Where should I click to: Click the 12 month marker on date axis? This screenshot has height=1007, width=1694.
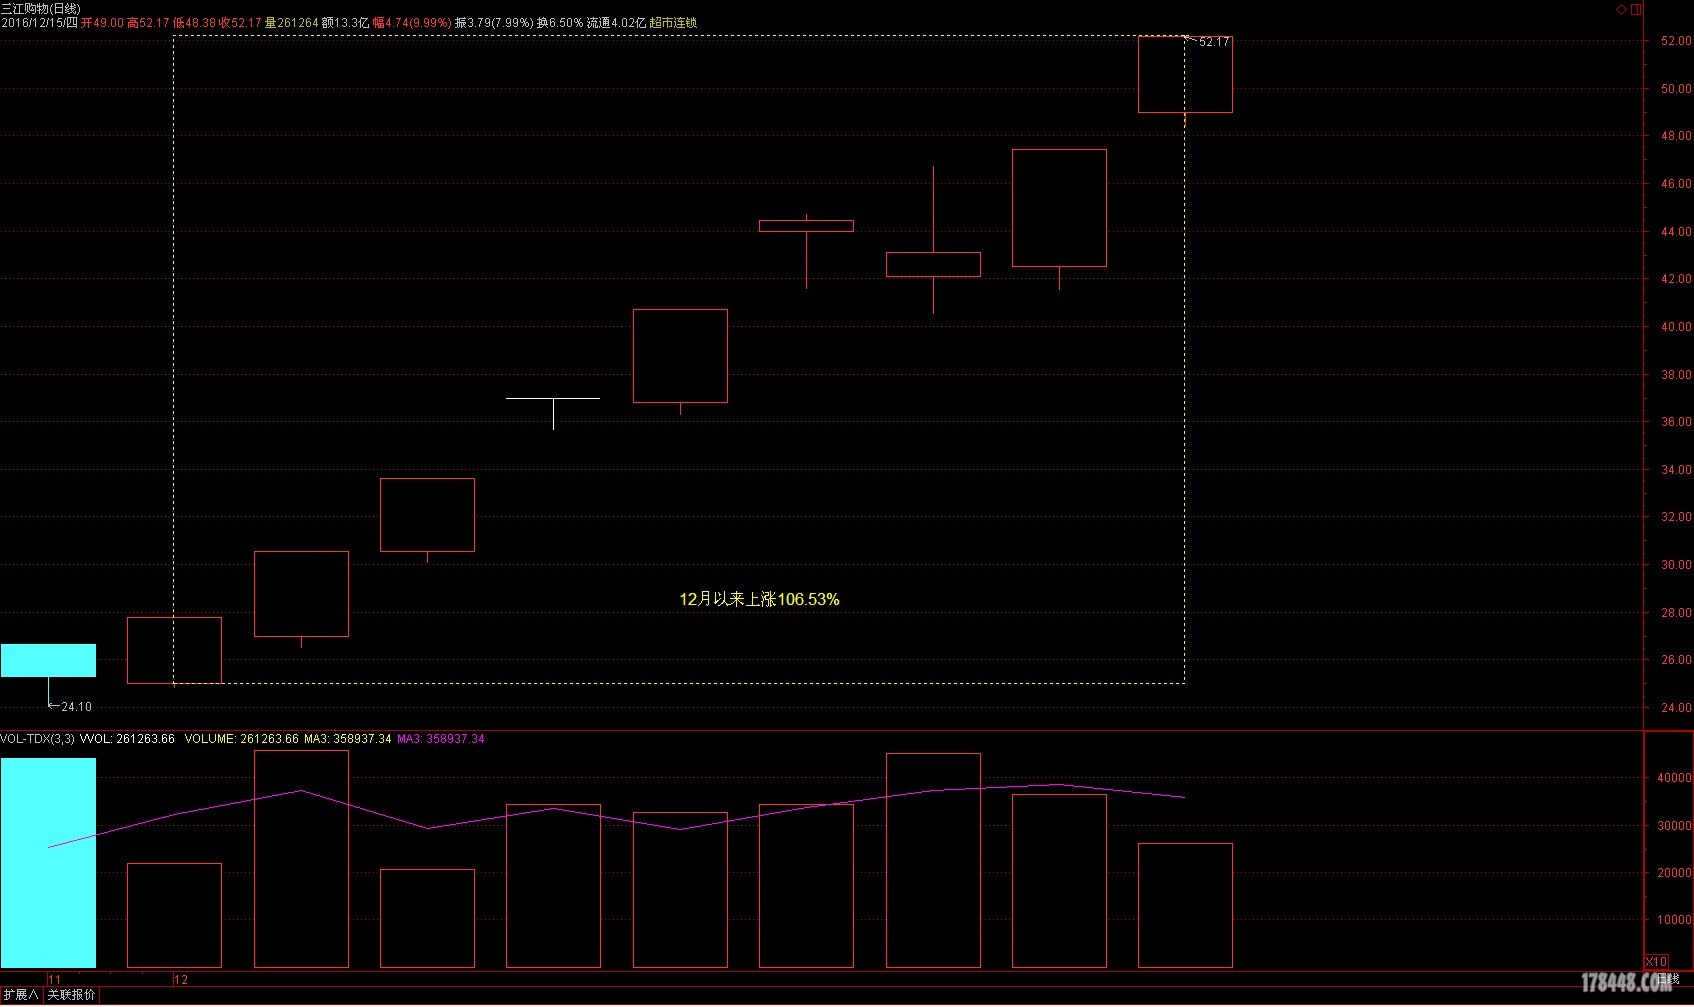(181, 980)
